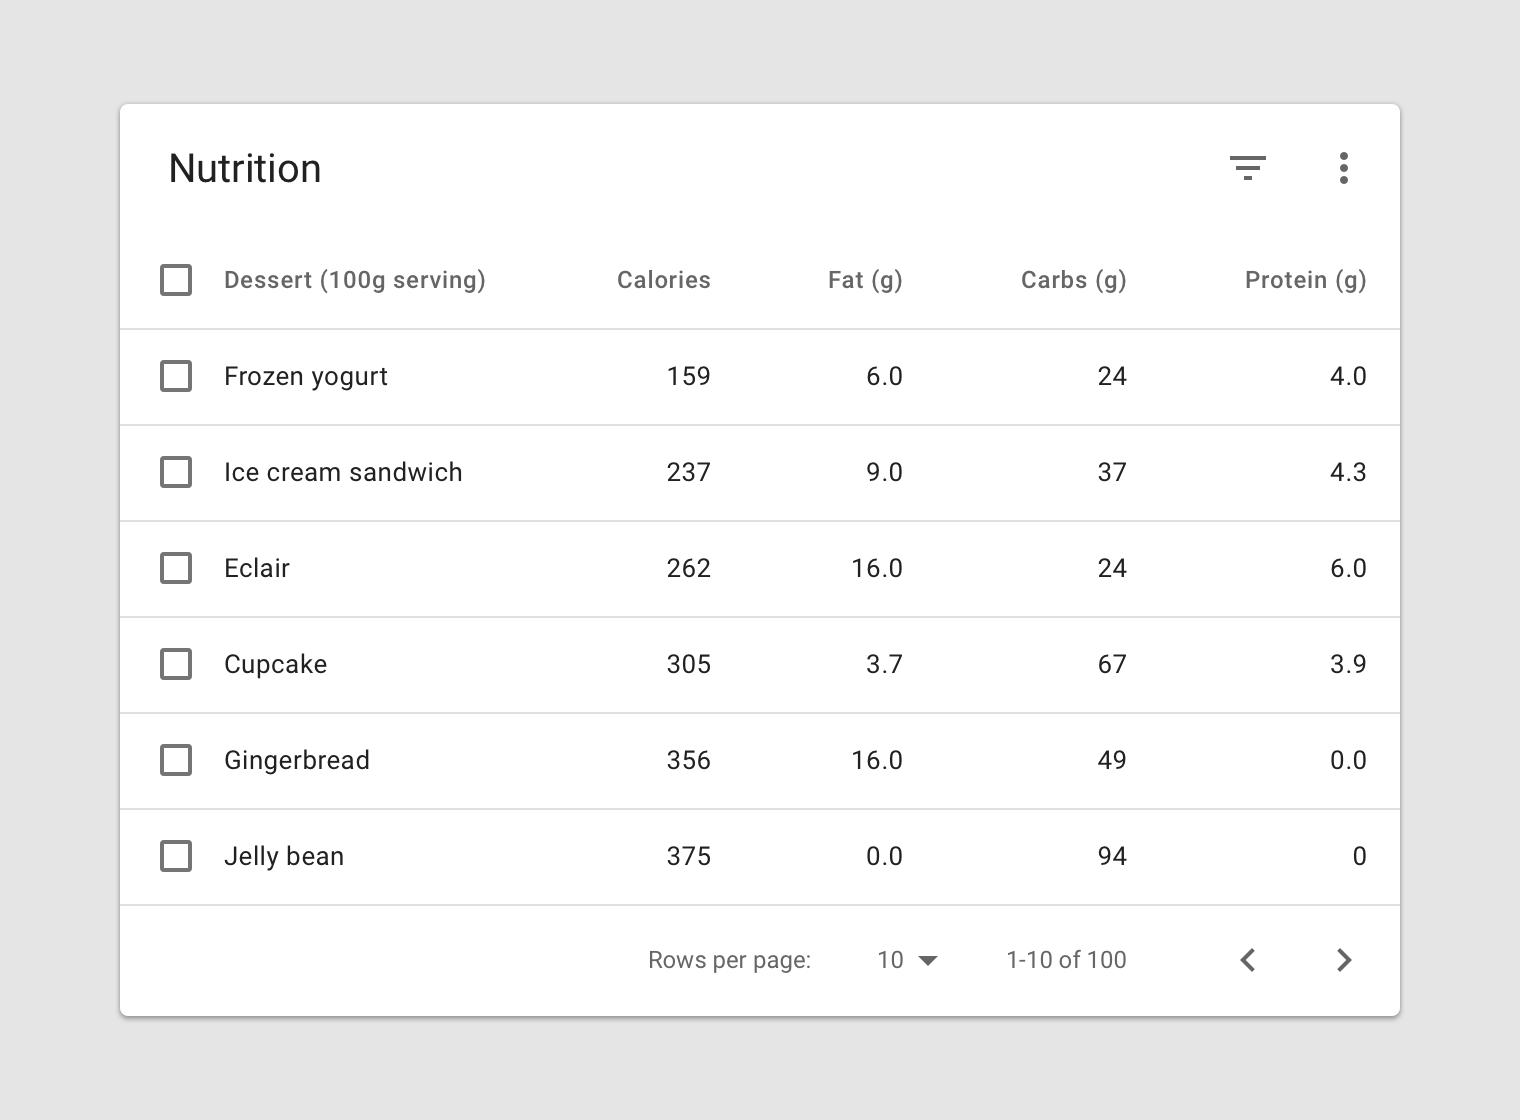Sort by the Protein (g) column header
Viewport: 1520px width, 1120px height.
[1305, 280]
